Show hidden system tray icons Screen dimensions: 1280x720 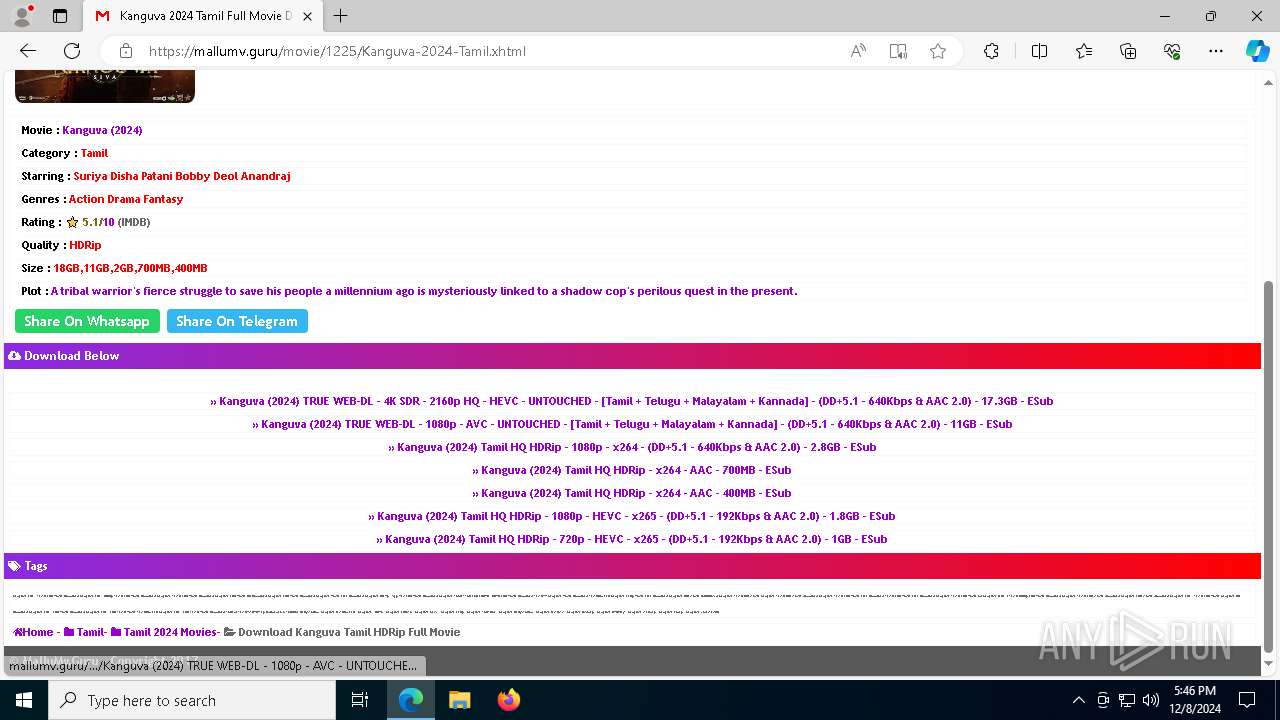tap(1078, 700)
